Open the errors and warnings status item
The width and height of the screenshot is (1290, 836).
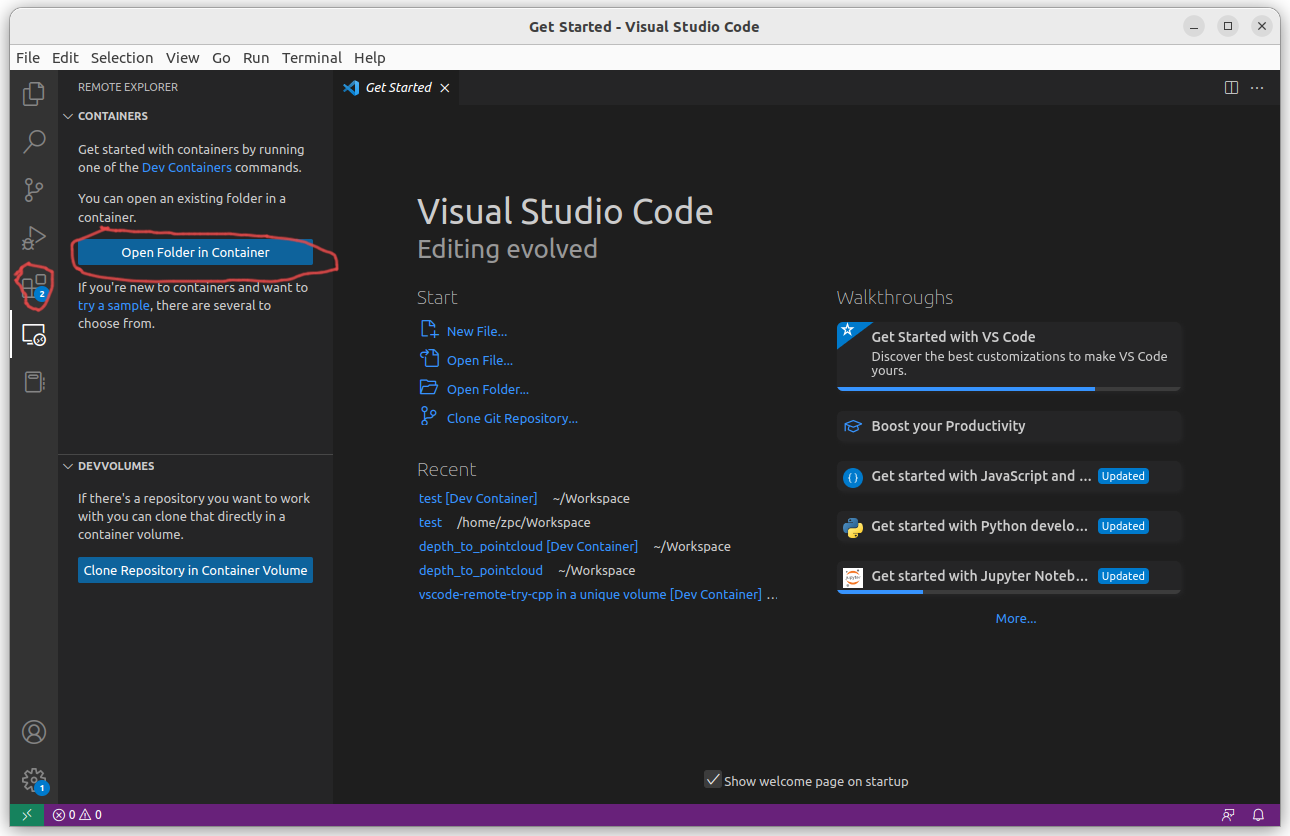point(77,815)
